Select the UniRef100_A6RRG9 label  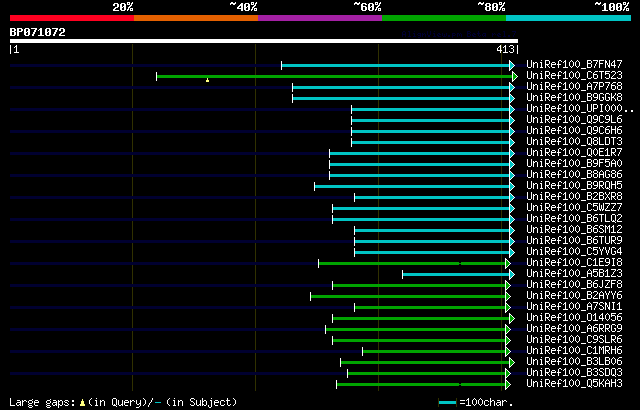[574, 328]
